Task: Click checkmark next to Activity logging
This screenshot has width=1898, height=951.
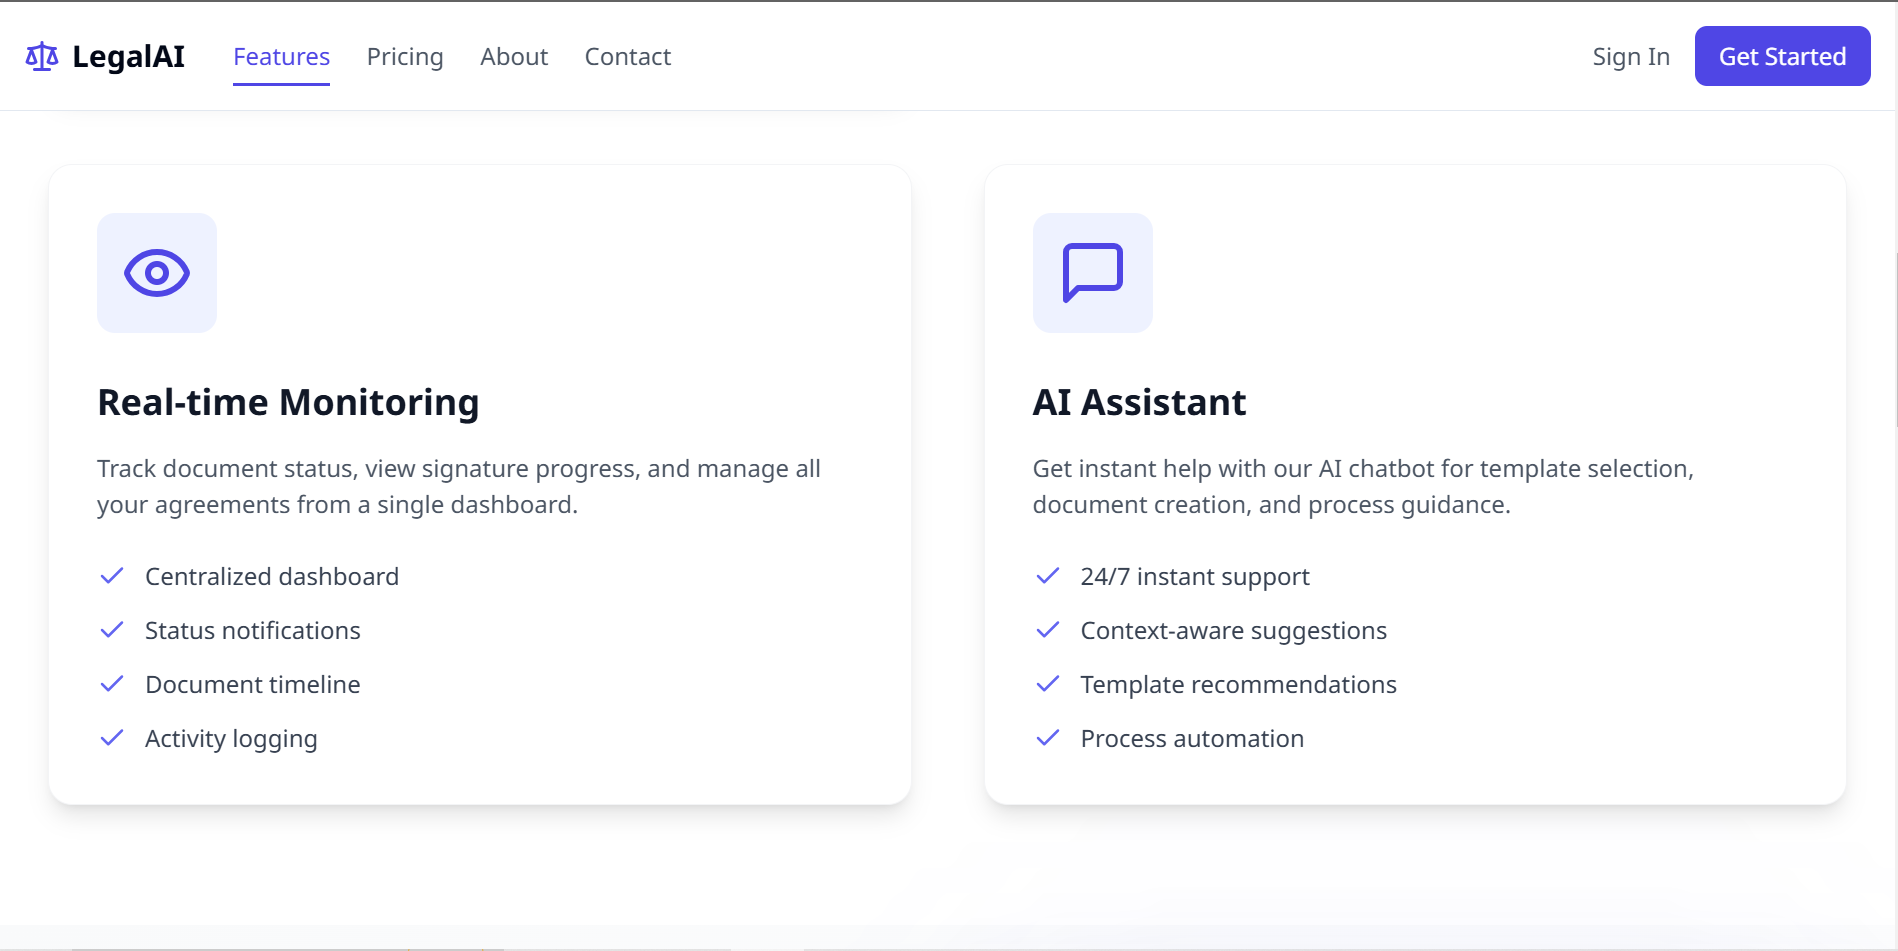Action: coord(112,738)
